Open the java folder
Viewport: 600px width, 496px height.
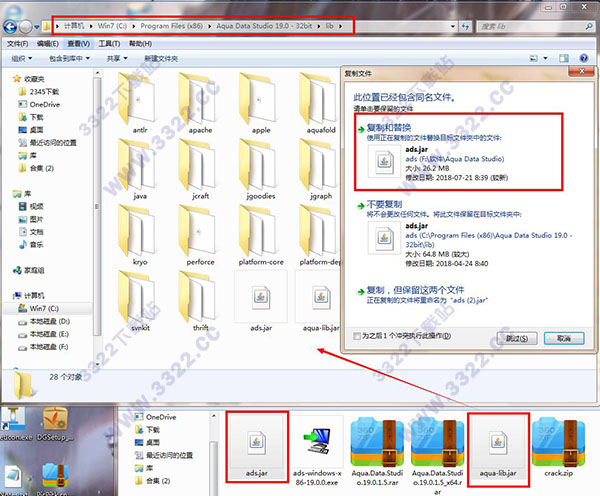click(140, 169)
